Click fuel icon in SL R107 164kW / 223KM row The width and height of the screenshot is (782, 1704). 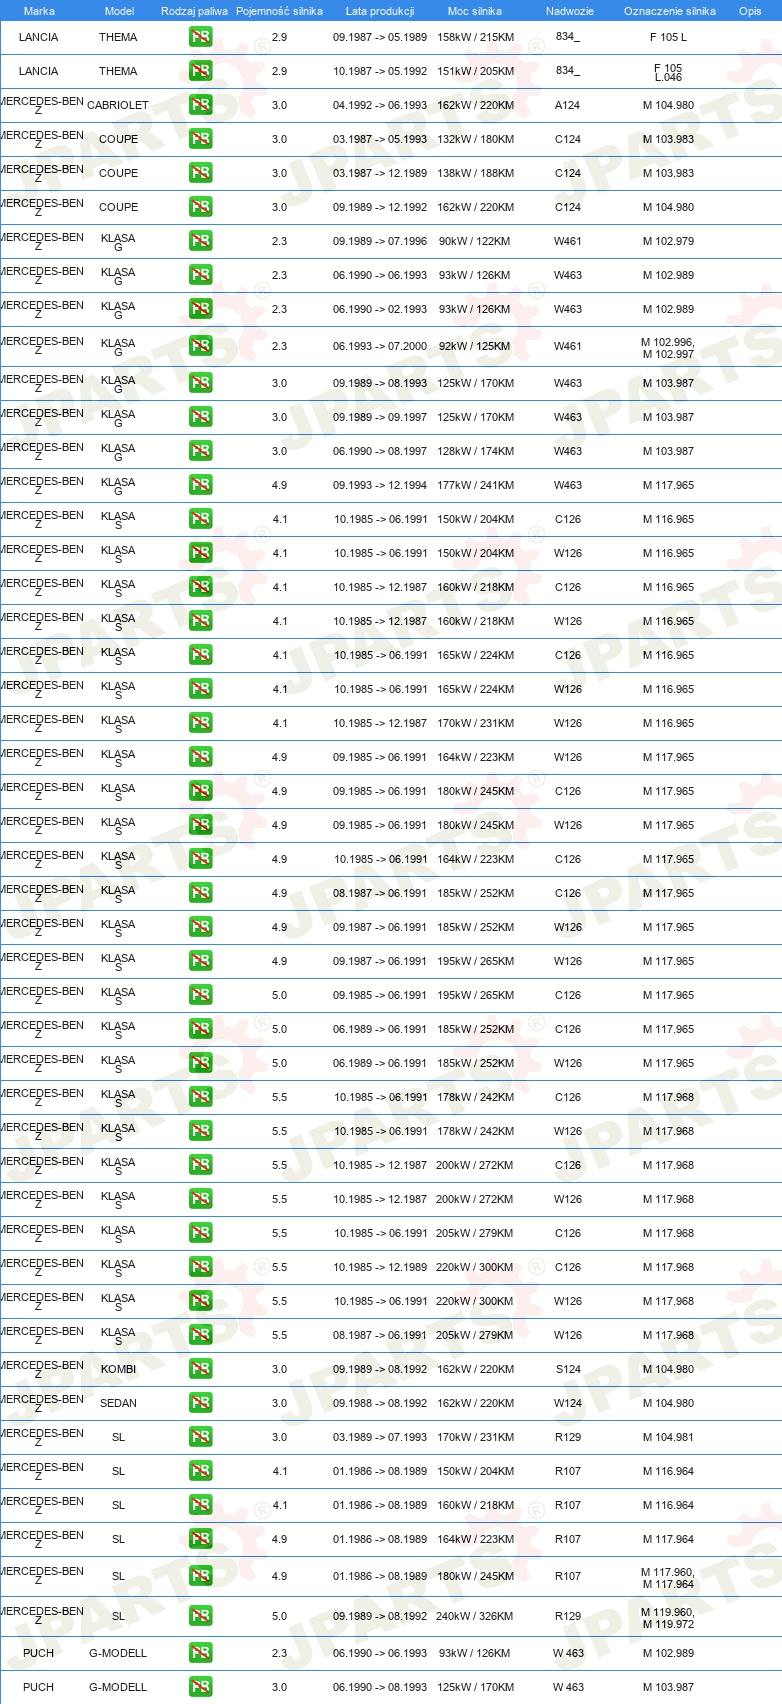(200, 1539)
